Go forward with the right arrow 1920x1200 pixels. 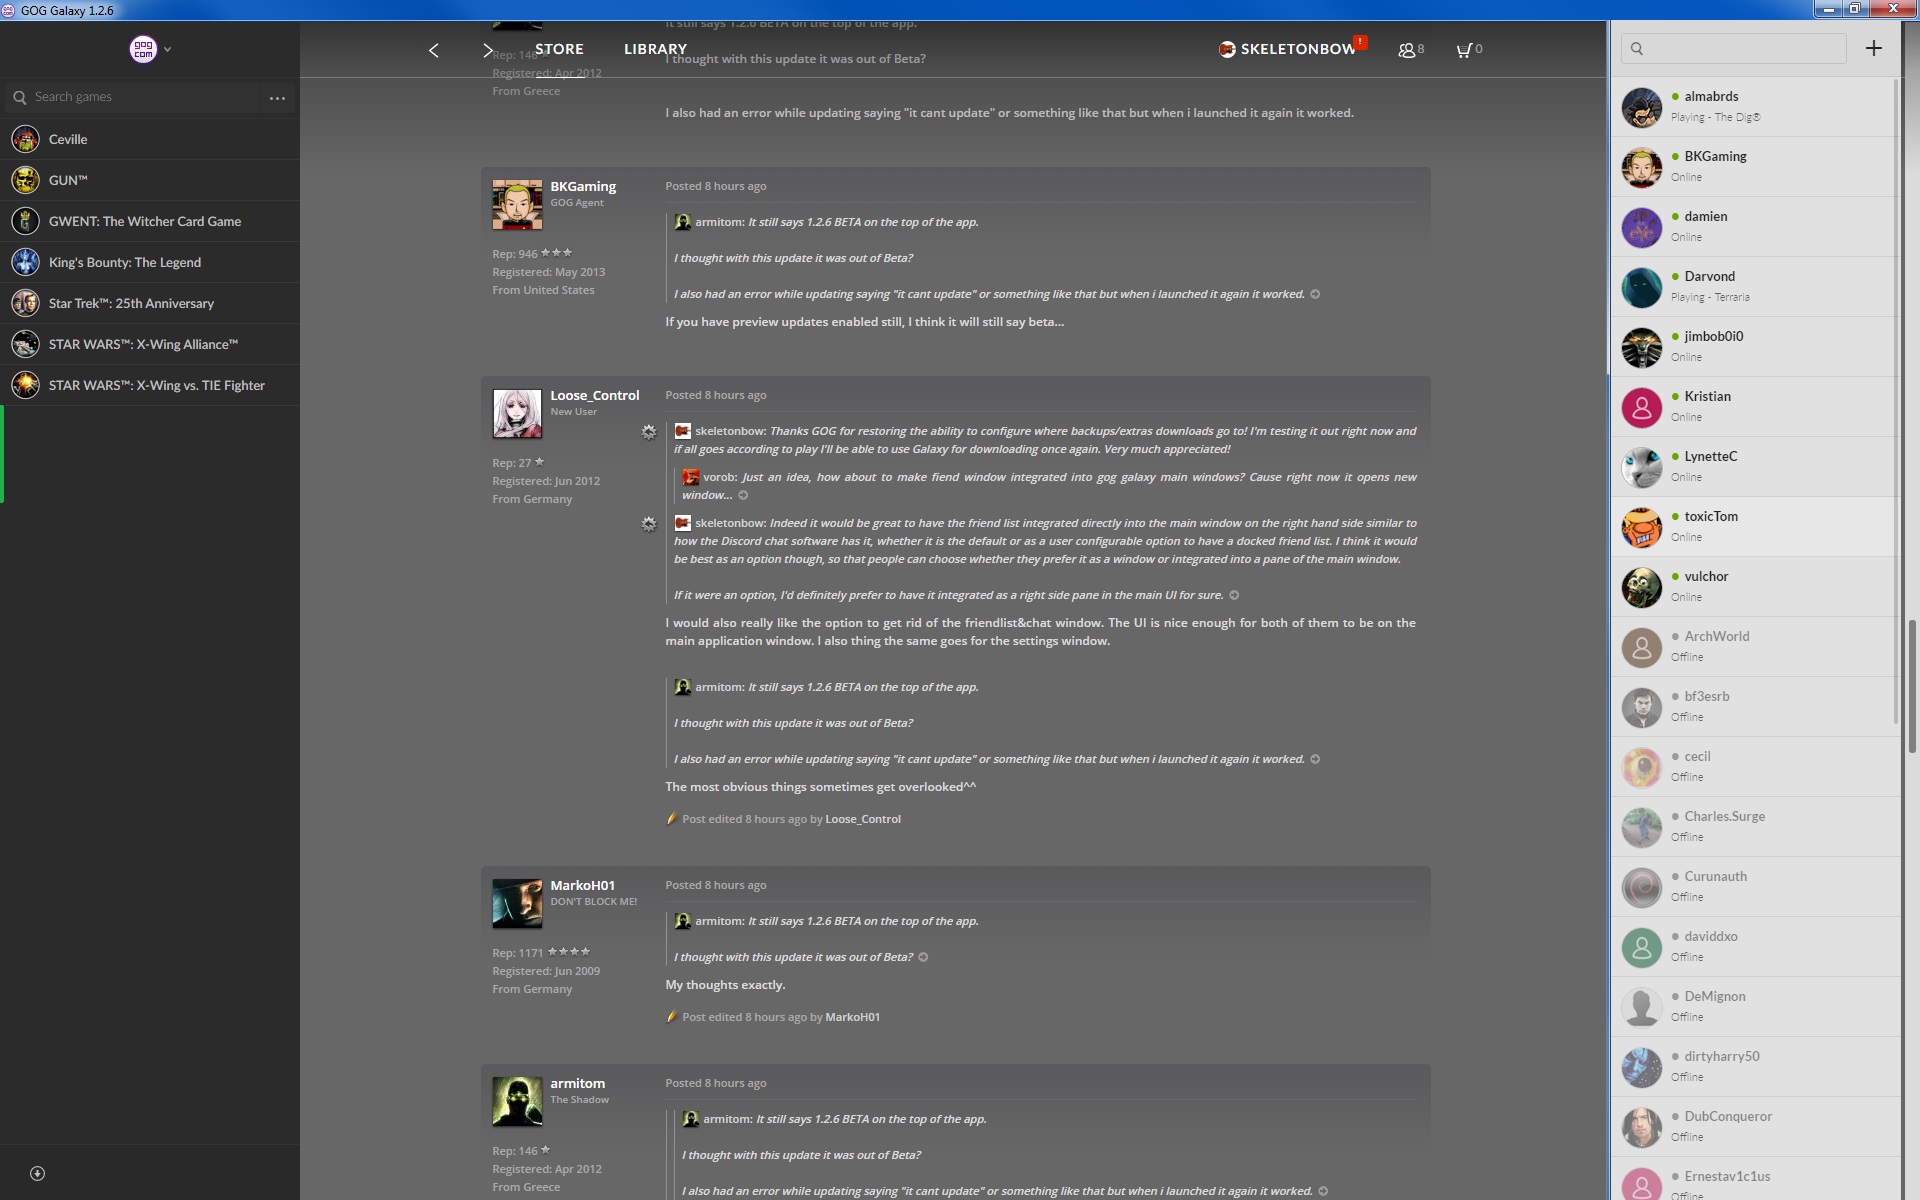pos(487,50)
